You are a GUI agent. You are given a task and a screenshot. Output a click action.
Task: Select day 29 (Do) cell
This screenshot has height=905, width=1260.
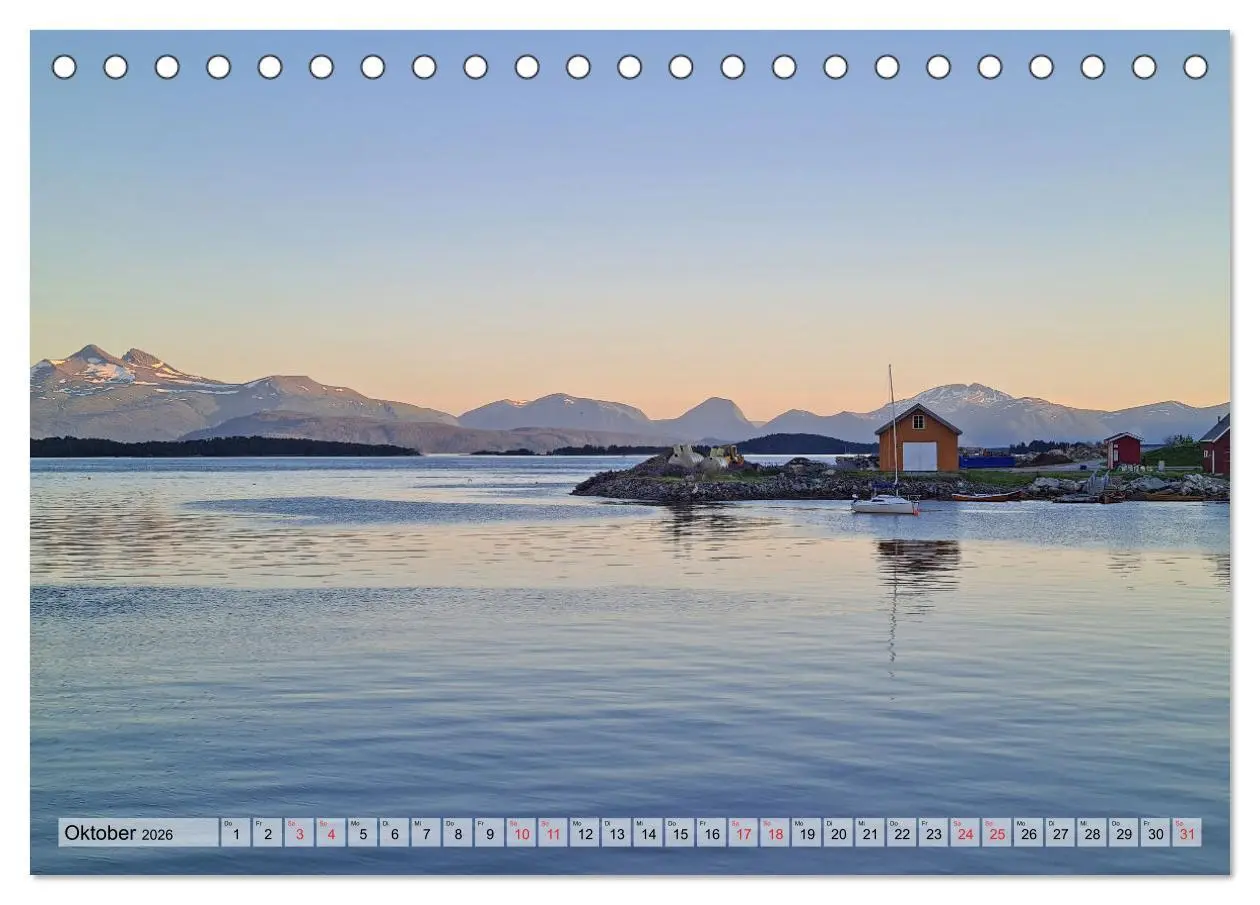pyautogui.click(x=1124, y=833)
